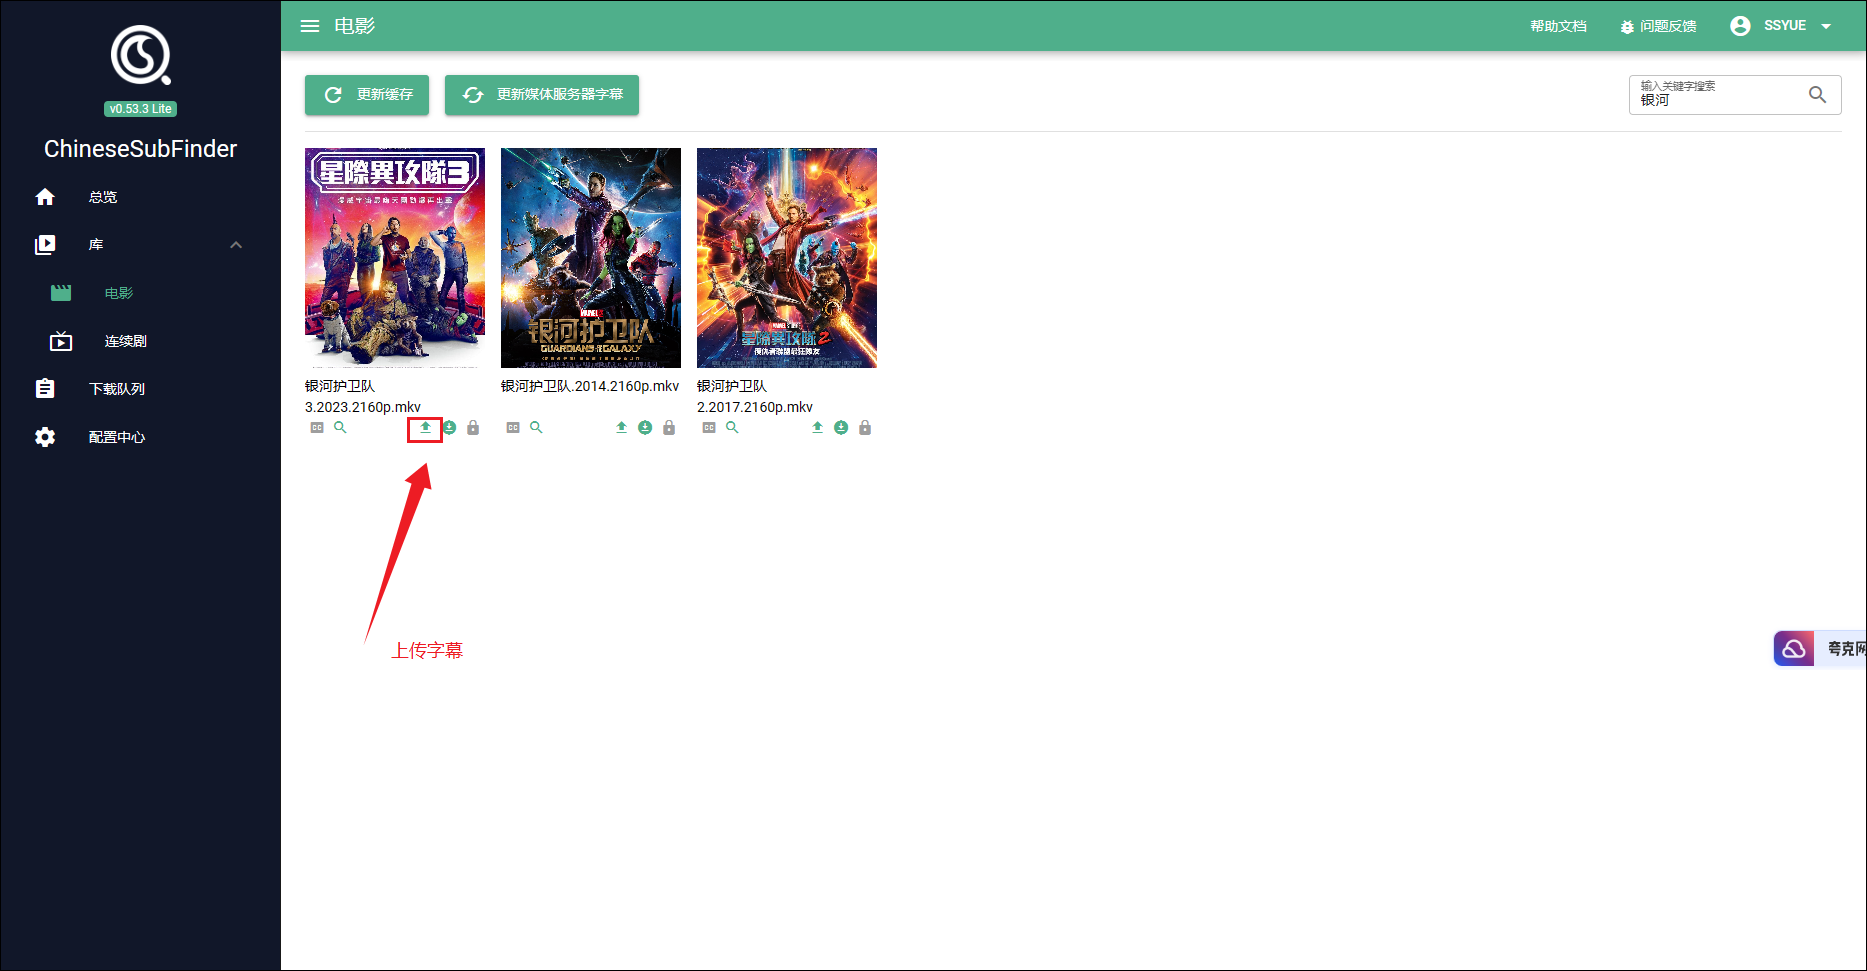Image resolution: width=1867 pixels, height=971 pixels.
Task: Collapse the 库 section chevron
Action: [x=236, y=245]
